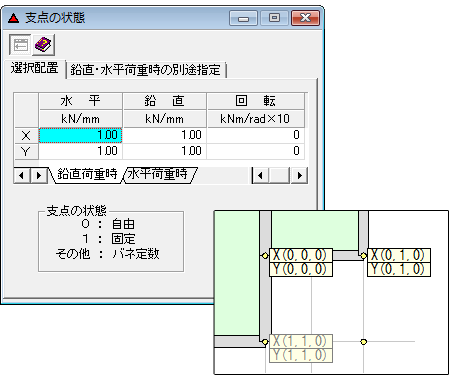Click the X(0, 1, 0) support label
Screen dimensions: 456x382
coord(399,255)
